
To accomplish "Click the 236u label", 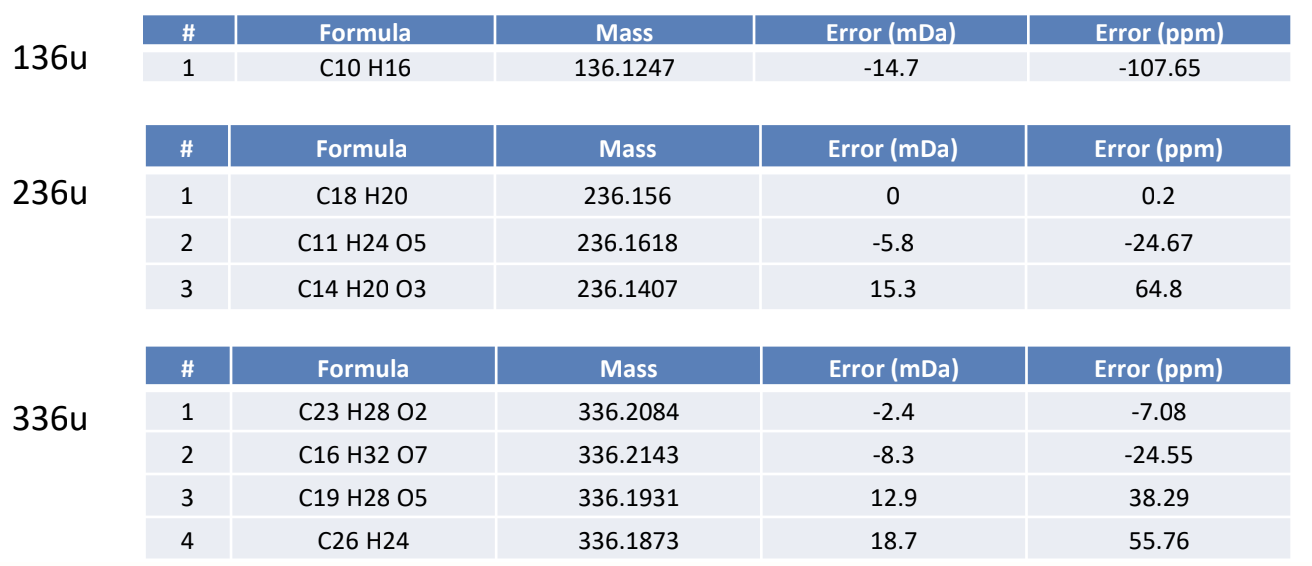I will pos(50,192).
